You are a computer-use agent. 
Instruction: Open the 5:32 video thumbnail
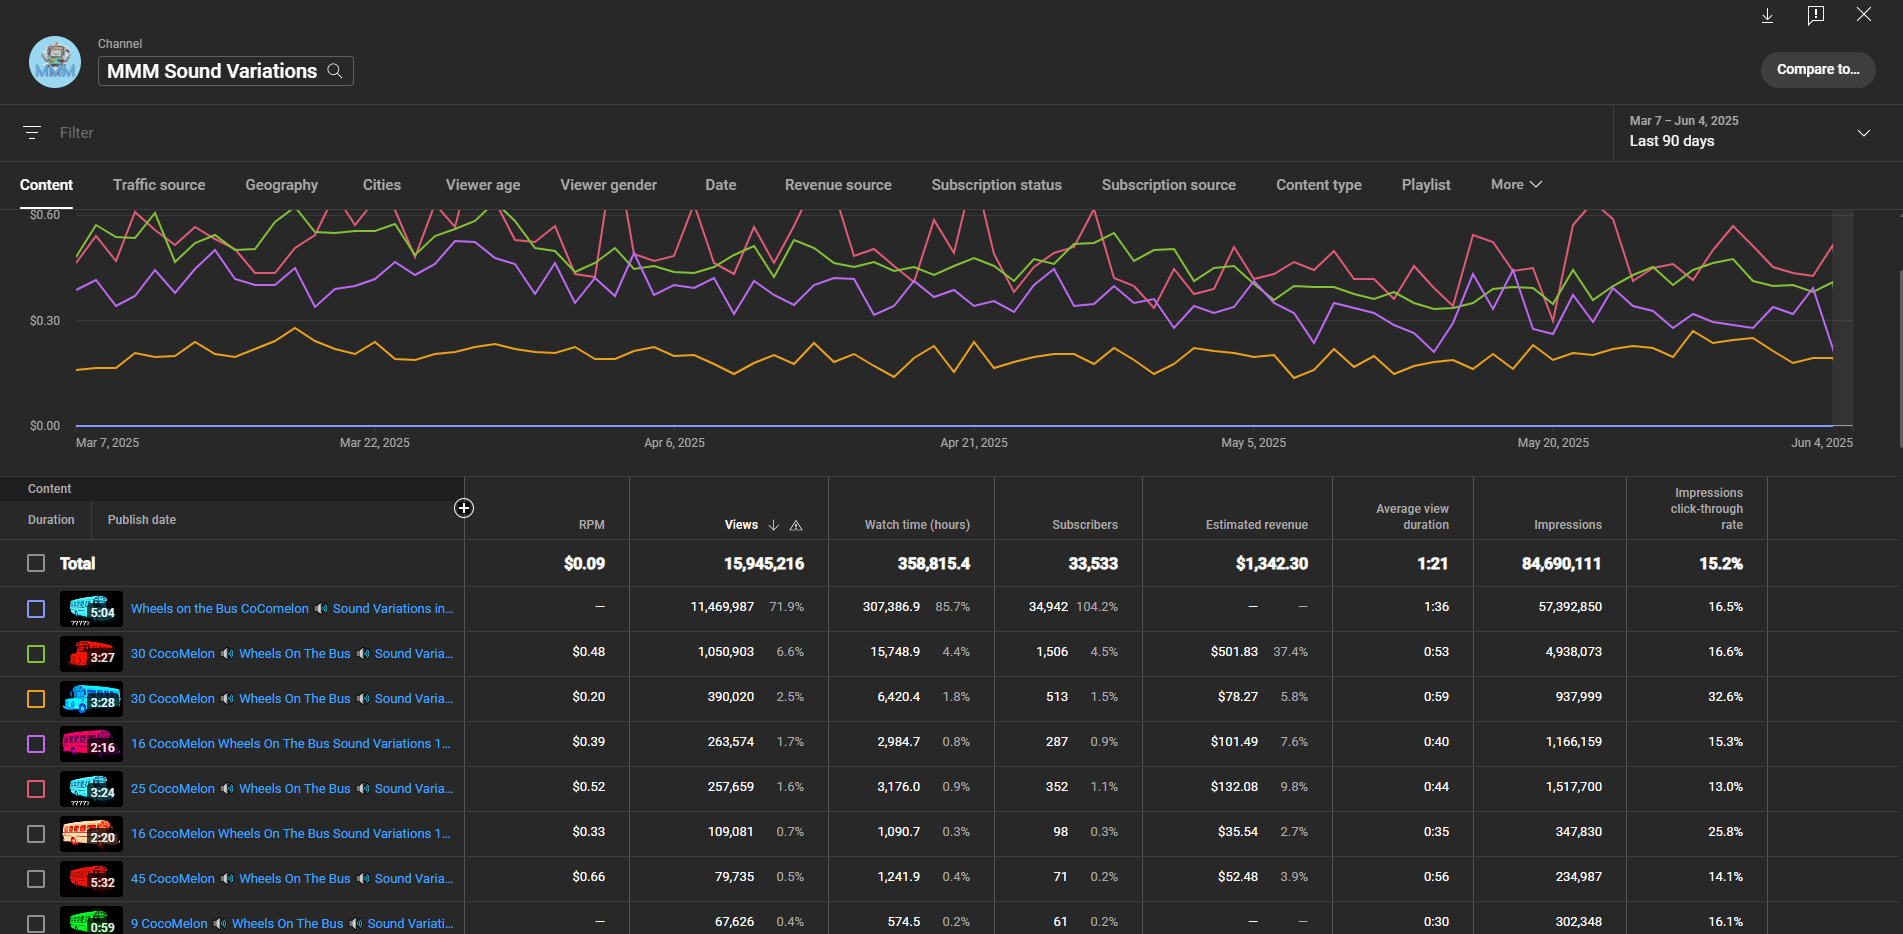tap(91, 879)
